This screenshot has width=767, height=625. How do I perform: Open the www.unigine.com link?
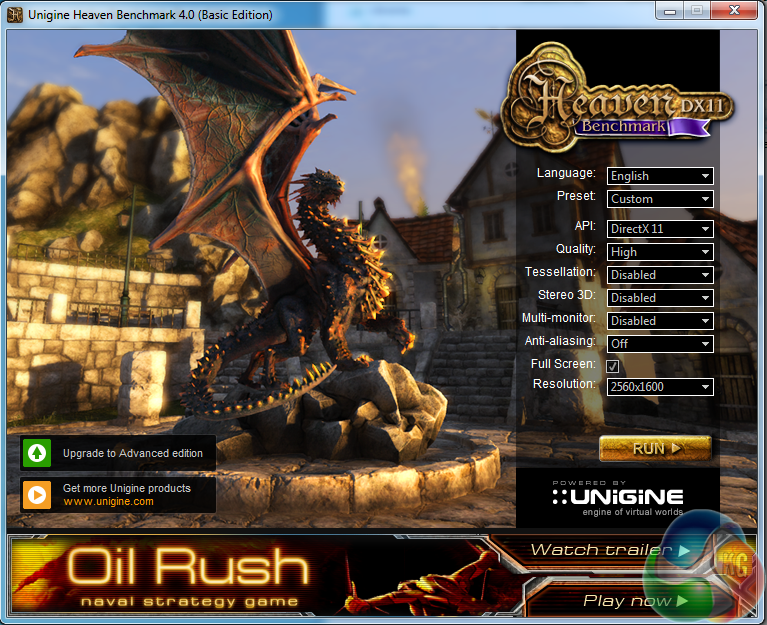click(108, 501)
